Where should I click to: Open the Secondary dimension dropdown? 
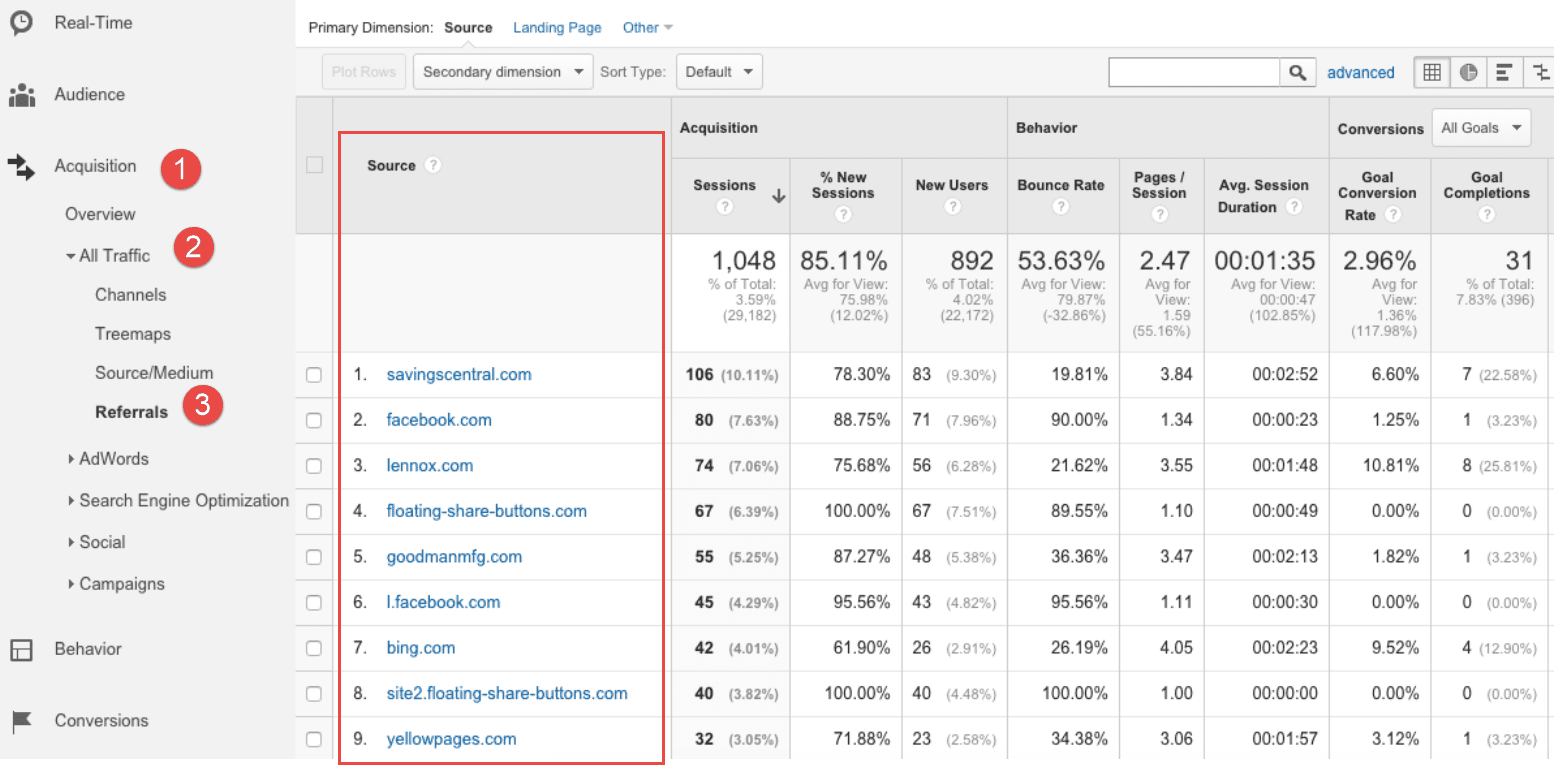click(x=503, y=72)
